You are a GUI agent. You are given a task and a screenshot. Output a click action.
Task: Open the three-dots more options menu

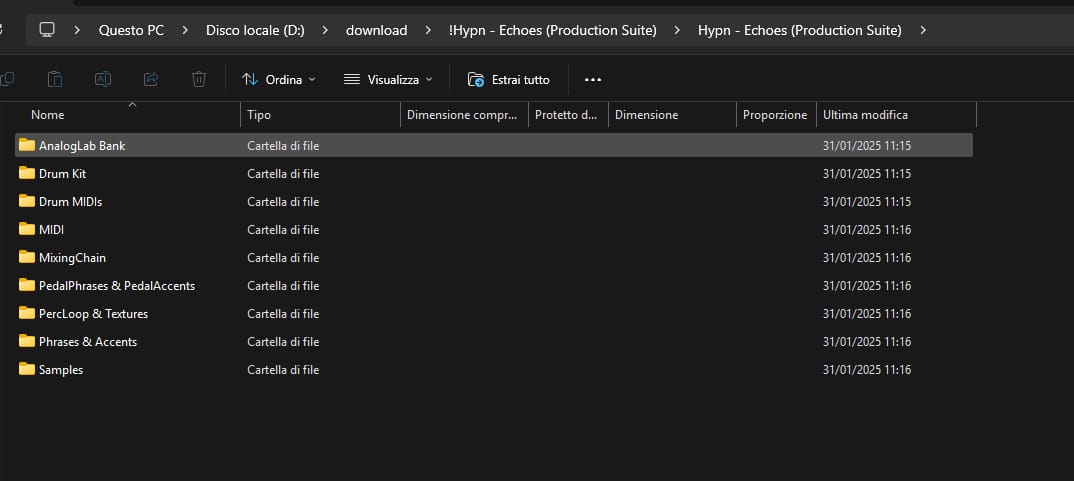pos(592,79)
